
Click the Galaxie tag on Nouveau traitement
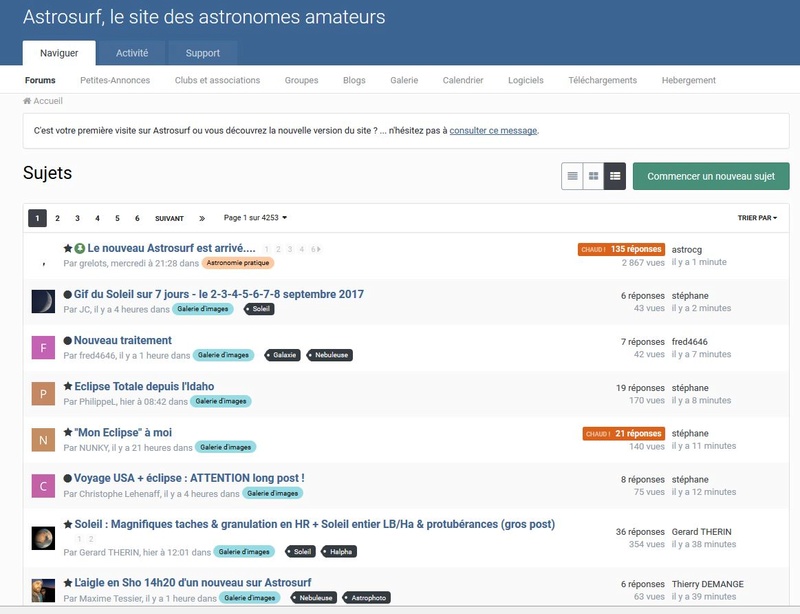point(283,355)
